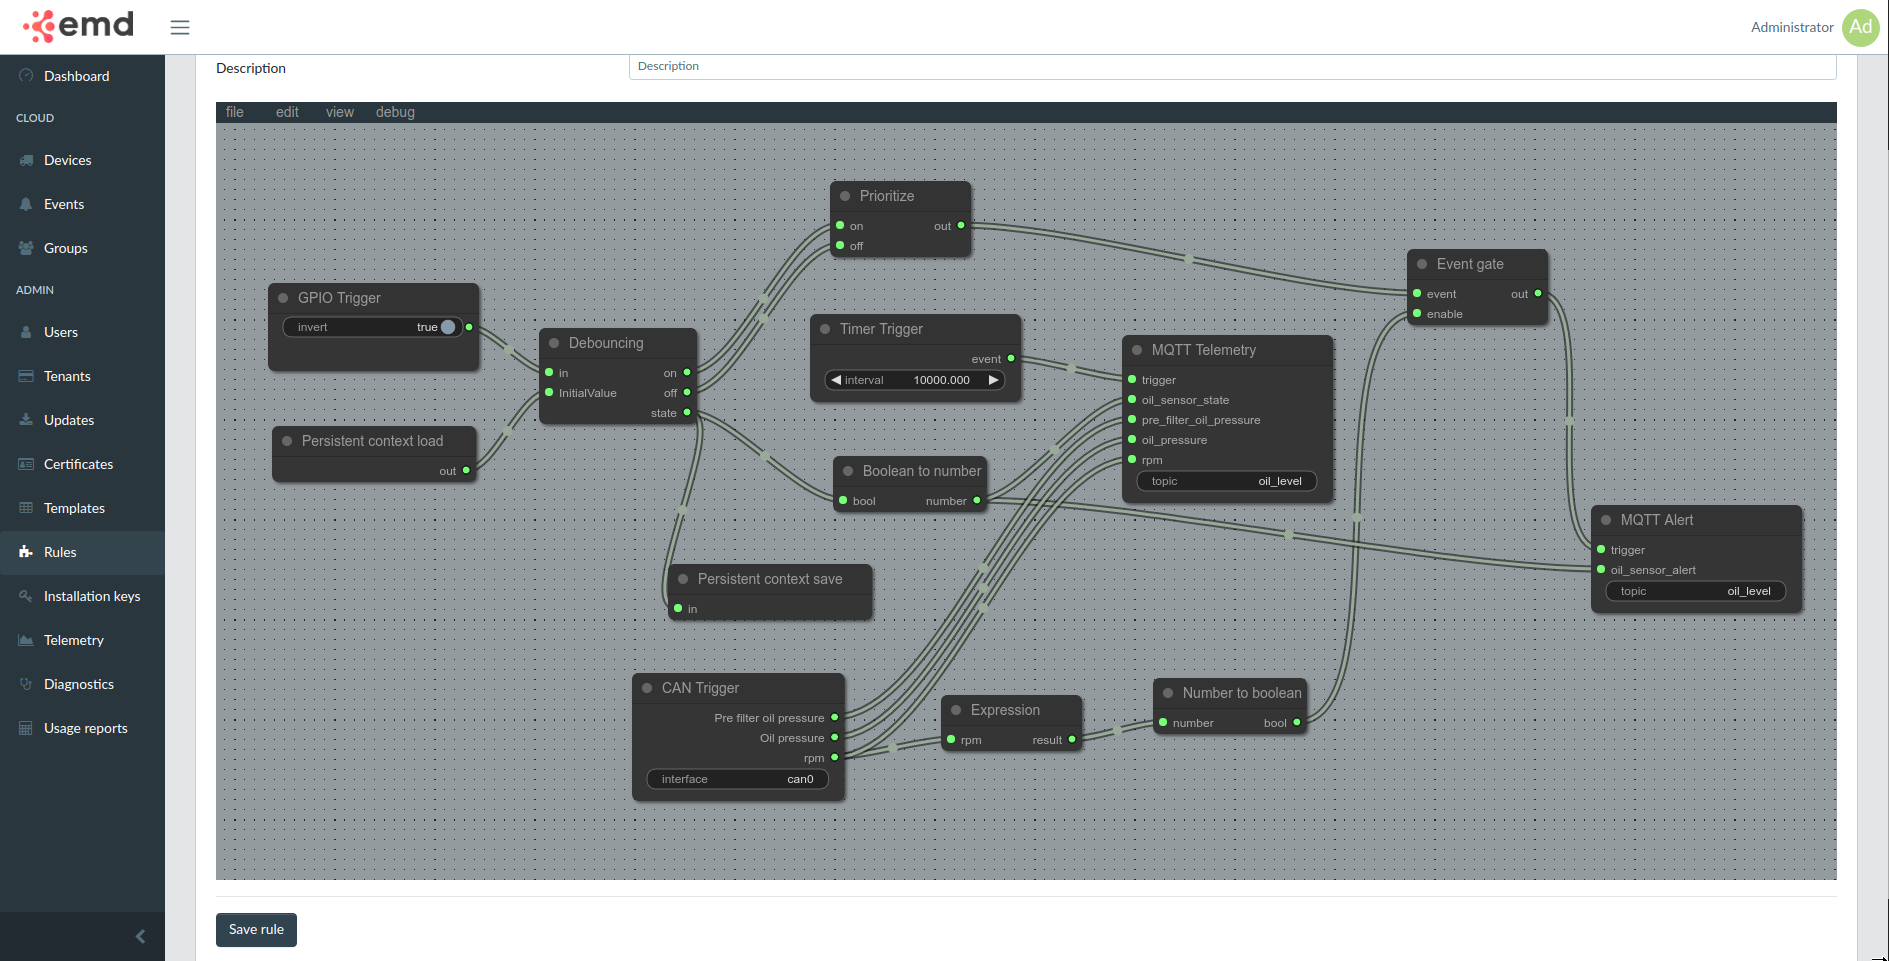The width and height of the screenshot is (1889, 961).
Task: Click the Administrator avatar icon
Action: pyautogui.click(x=1860, y=27)
